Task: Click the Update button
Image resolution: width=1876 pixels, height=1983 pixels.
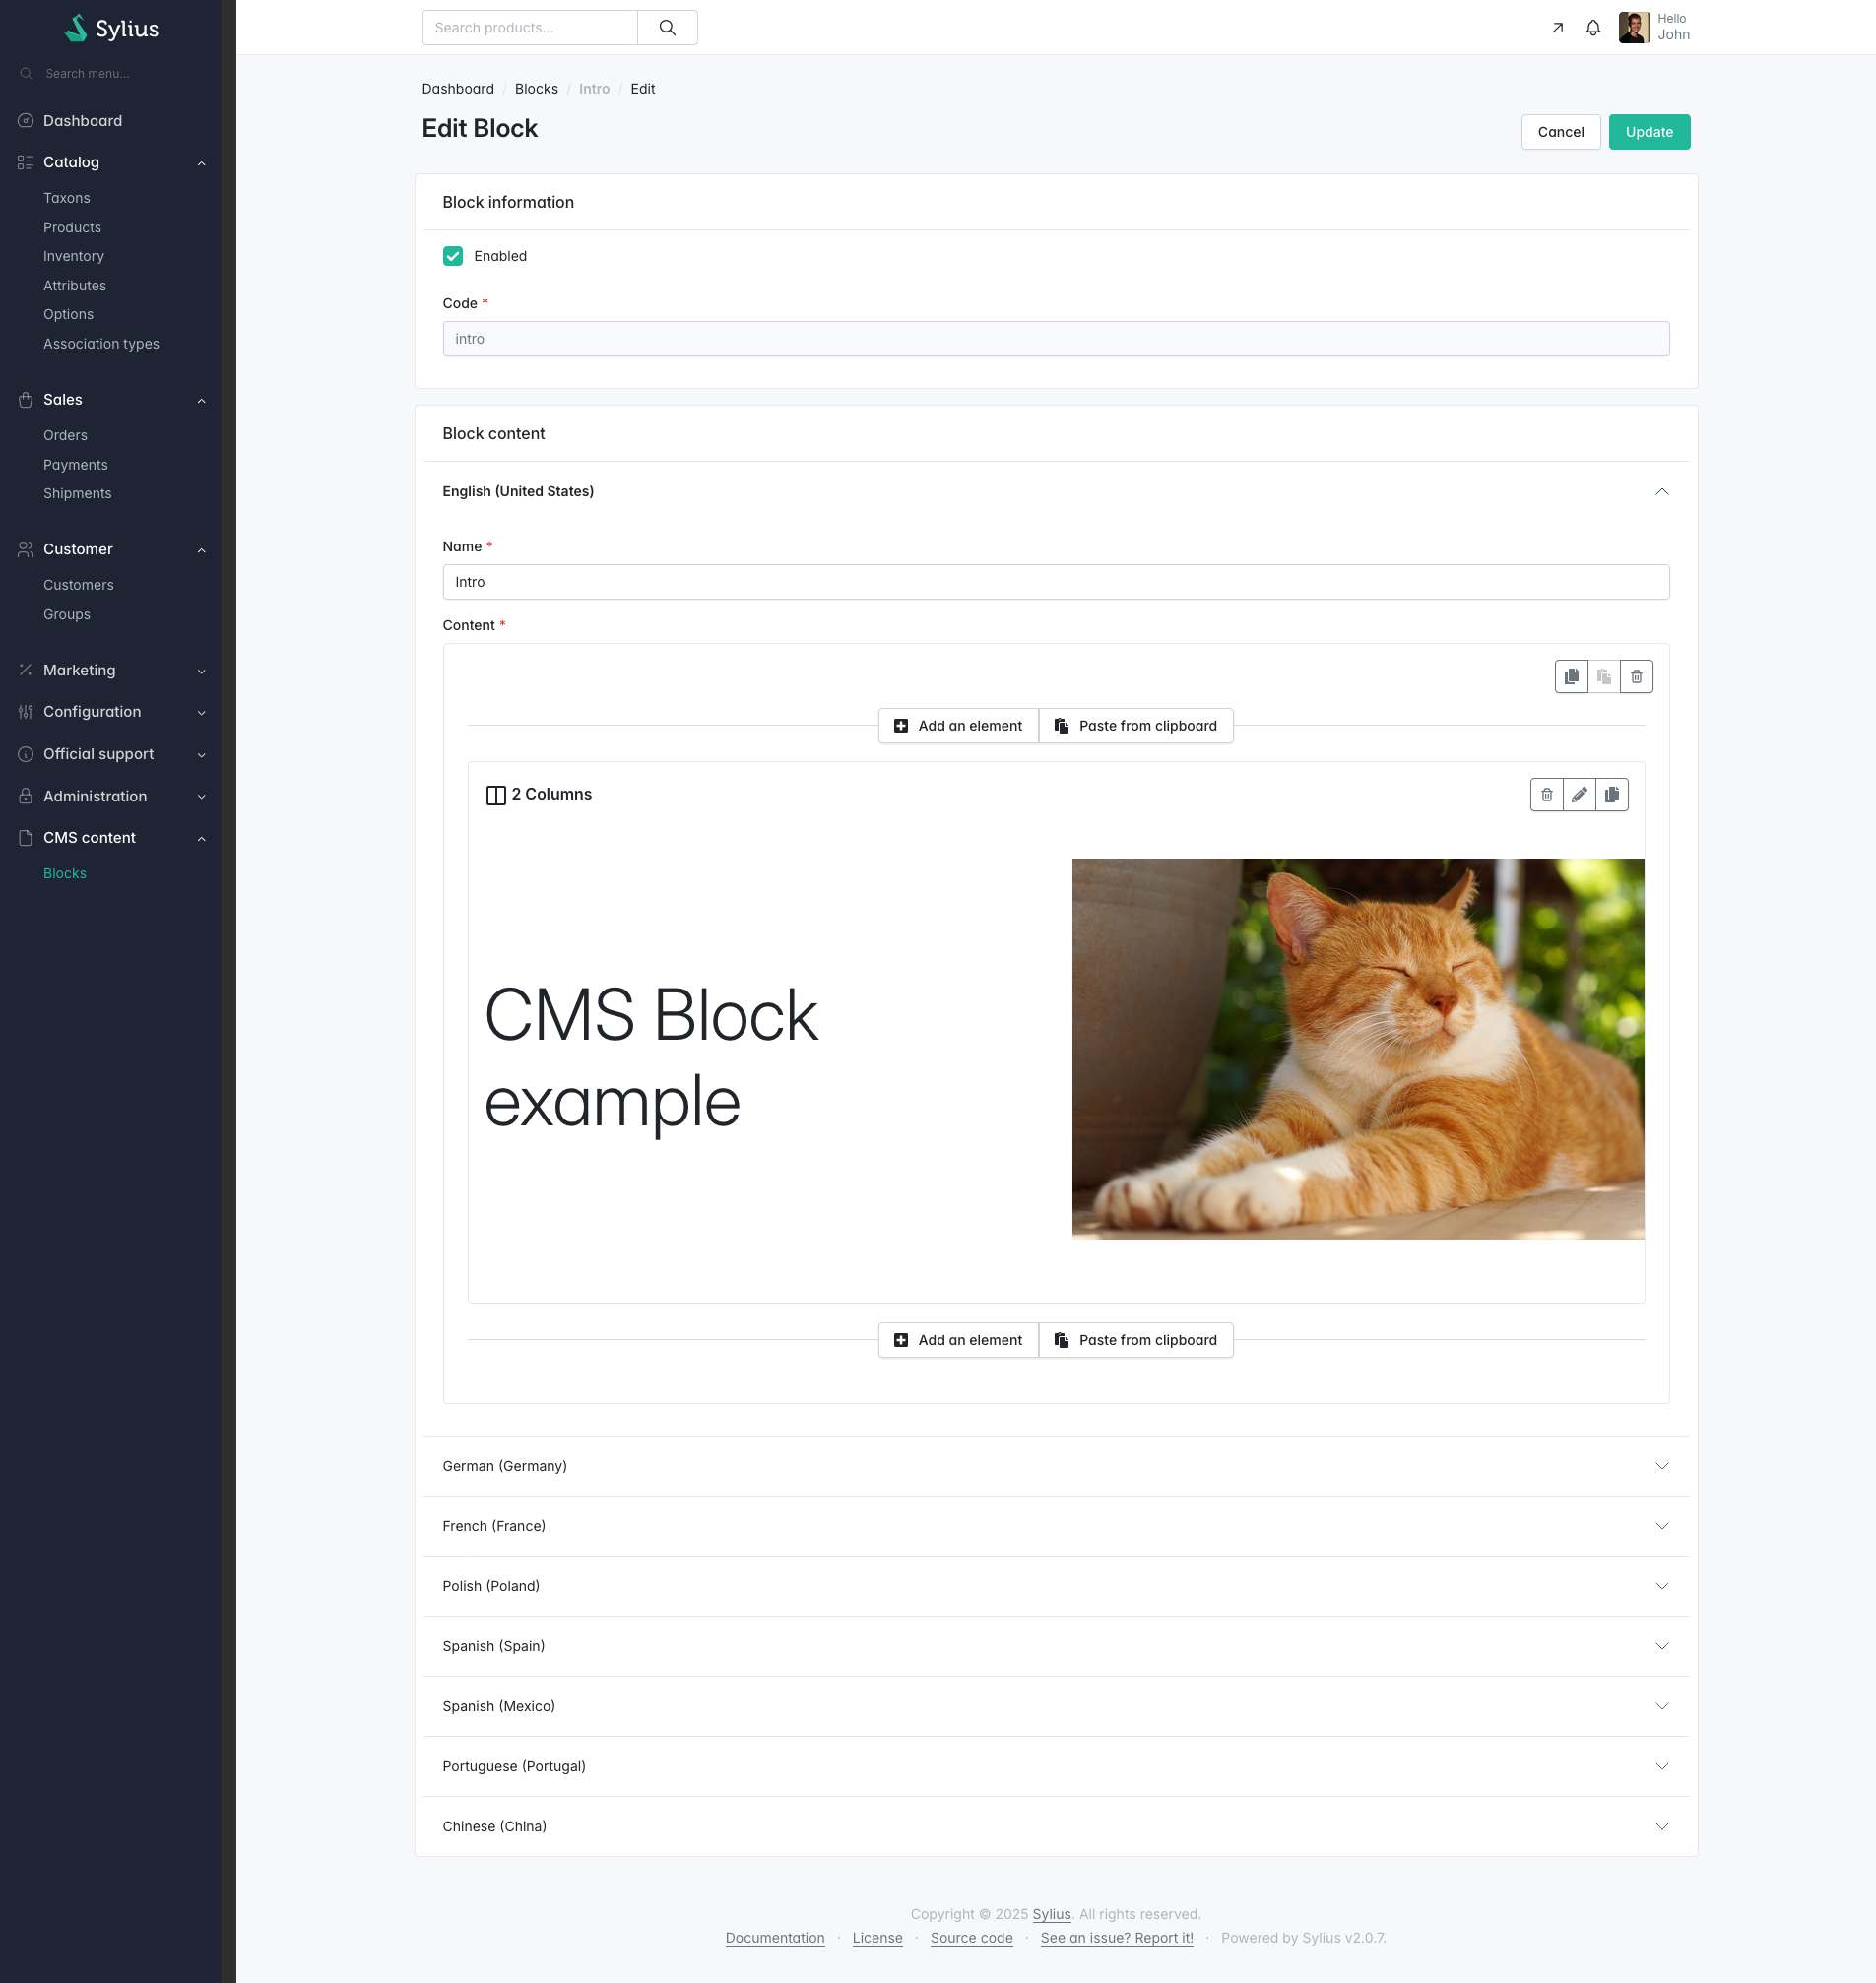Action: click(x=1648, y=132)
